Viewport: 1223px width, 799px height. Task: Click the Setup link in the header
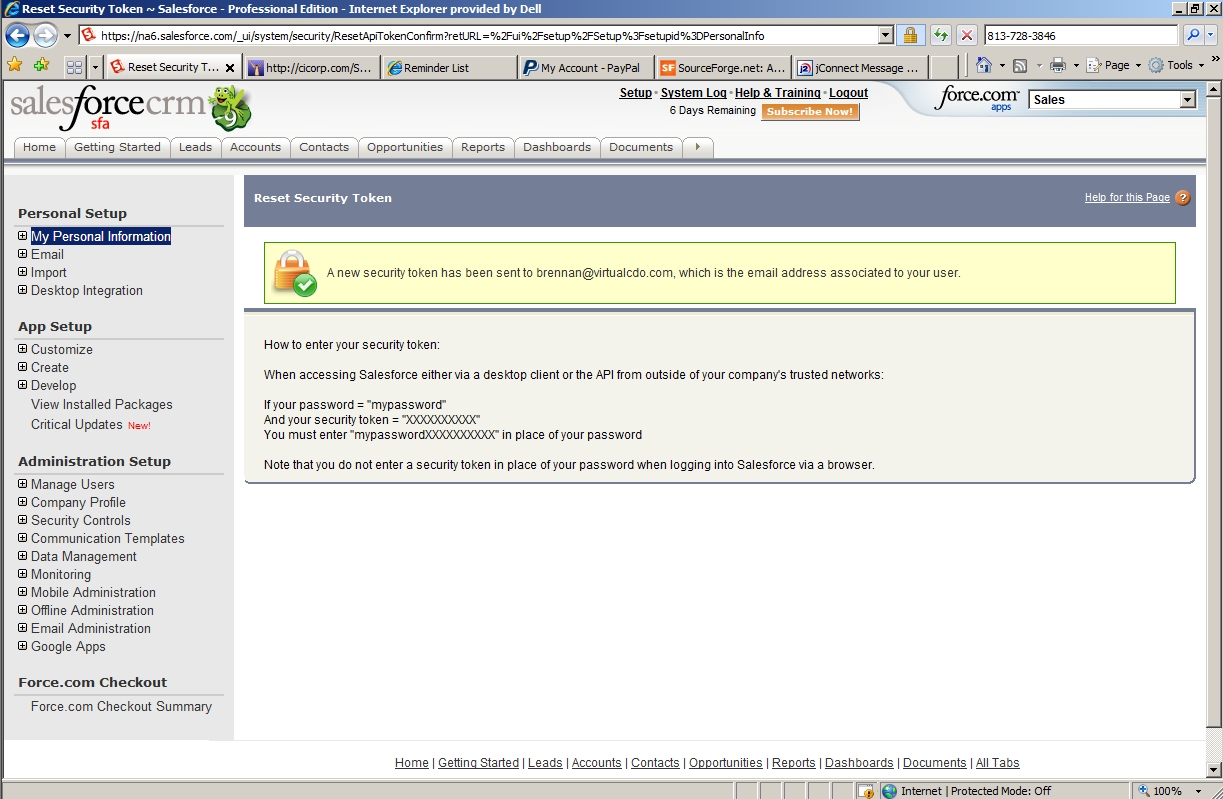click(x=635, y=93)
